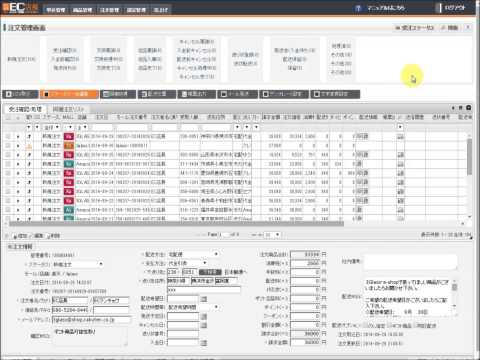
Task: Click warning icon in second order row
Action: (x=29, y=146)
